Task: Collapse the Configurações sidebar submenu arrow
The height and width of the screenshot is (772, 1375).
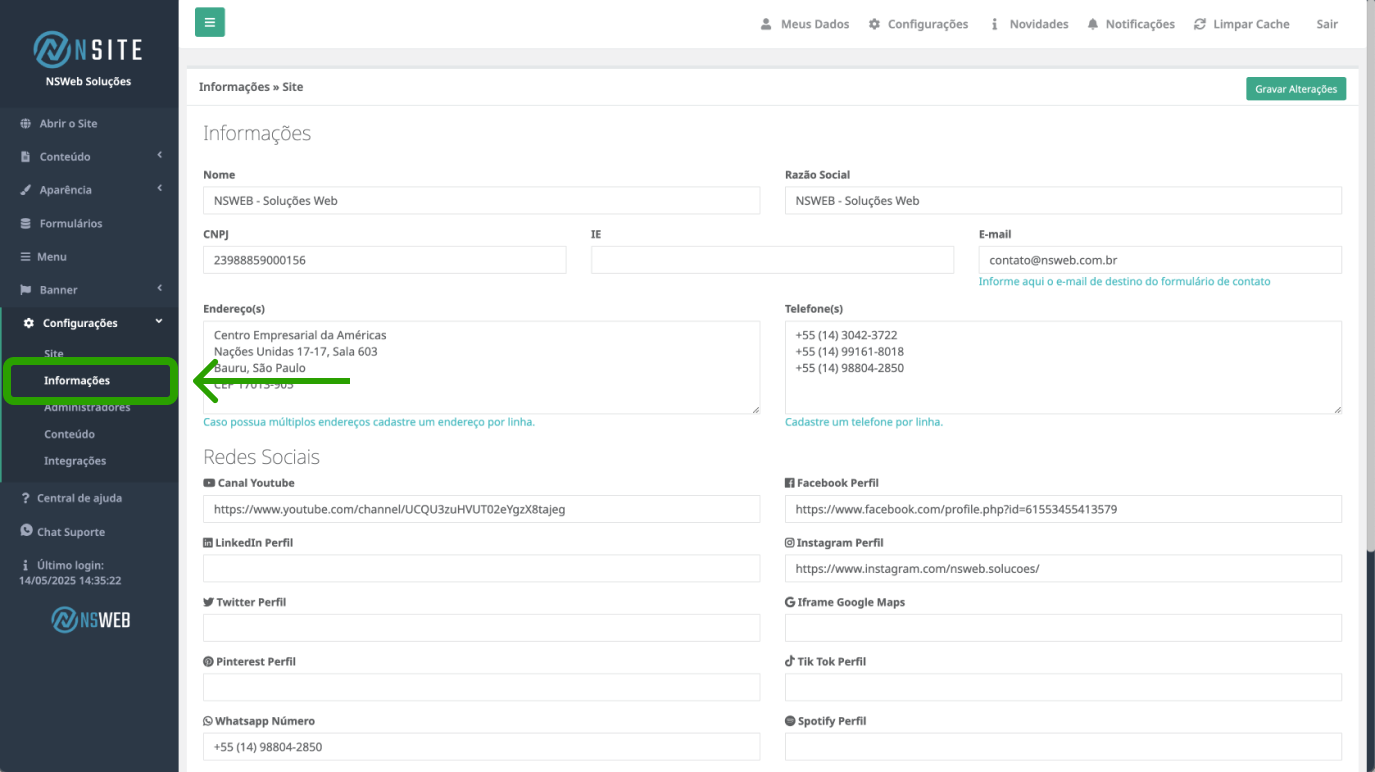Action: pyautogui.click(x=159, y=322)
